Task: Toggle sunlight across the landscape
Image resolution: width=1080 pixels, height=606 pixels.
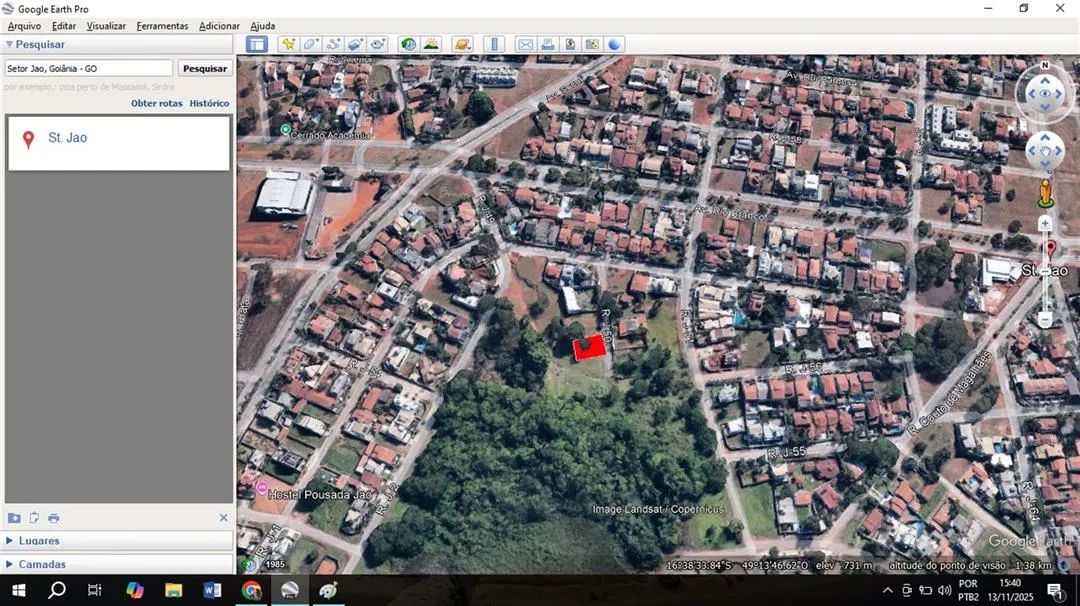Action: pos(429,44)
